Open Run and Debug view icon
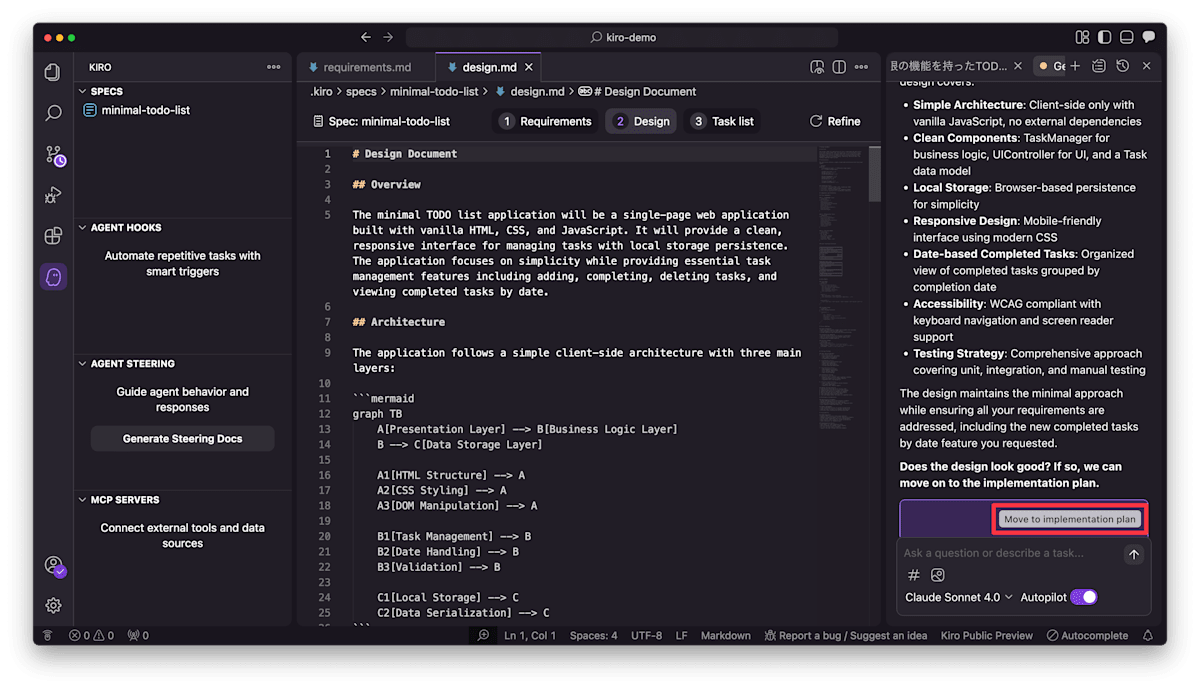 coord(53,195)
